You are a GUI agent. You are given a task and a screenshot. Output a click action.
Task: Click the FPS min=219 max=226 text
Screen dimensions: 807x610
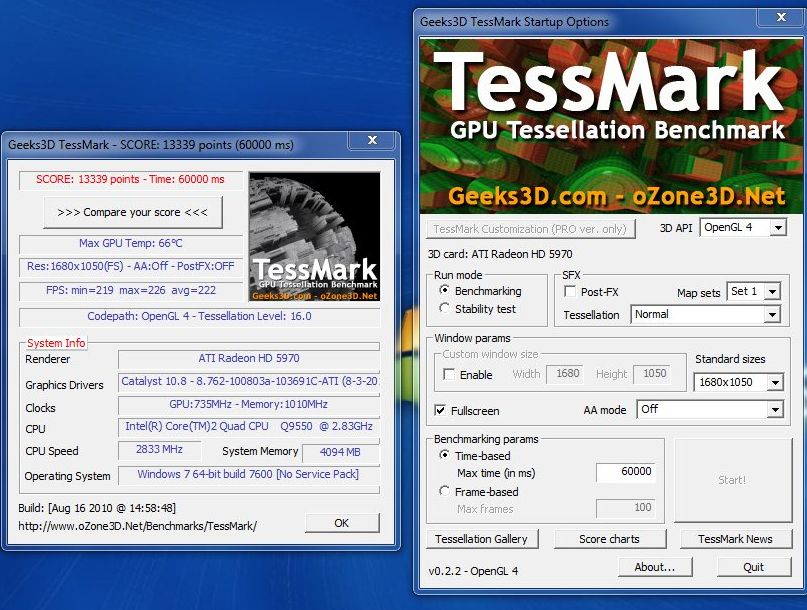[x=131, y=290]
